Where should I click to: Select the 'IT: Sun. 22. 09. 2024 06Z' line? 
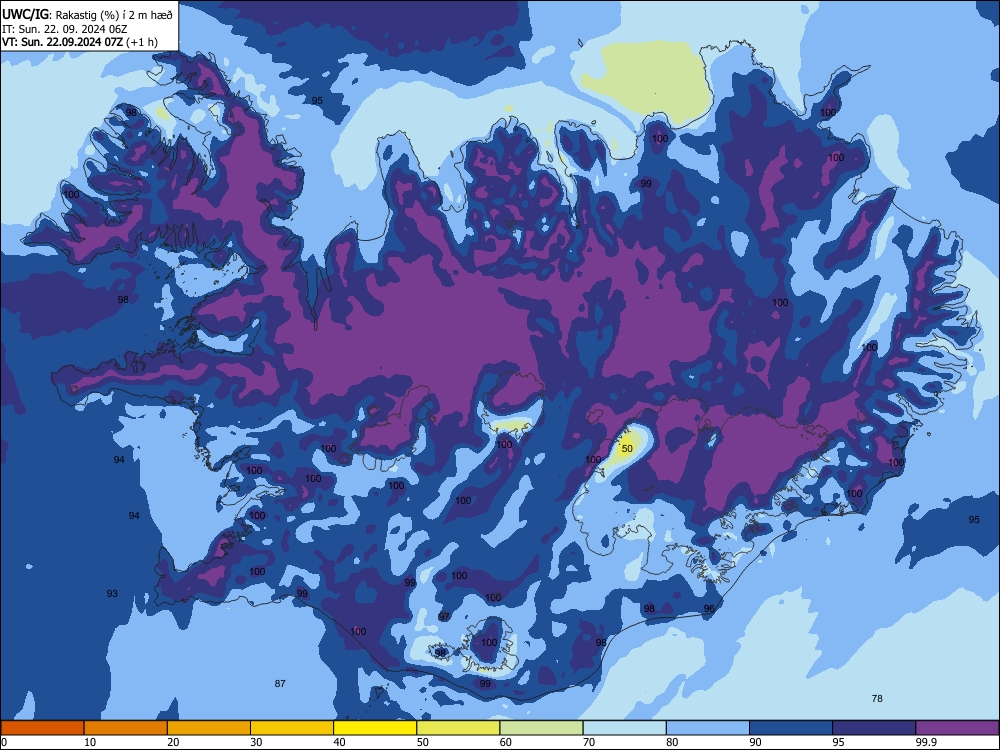tap(64, 29)
